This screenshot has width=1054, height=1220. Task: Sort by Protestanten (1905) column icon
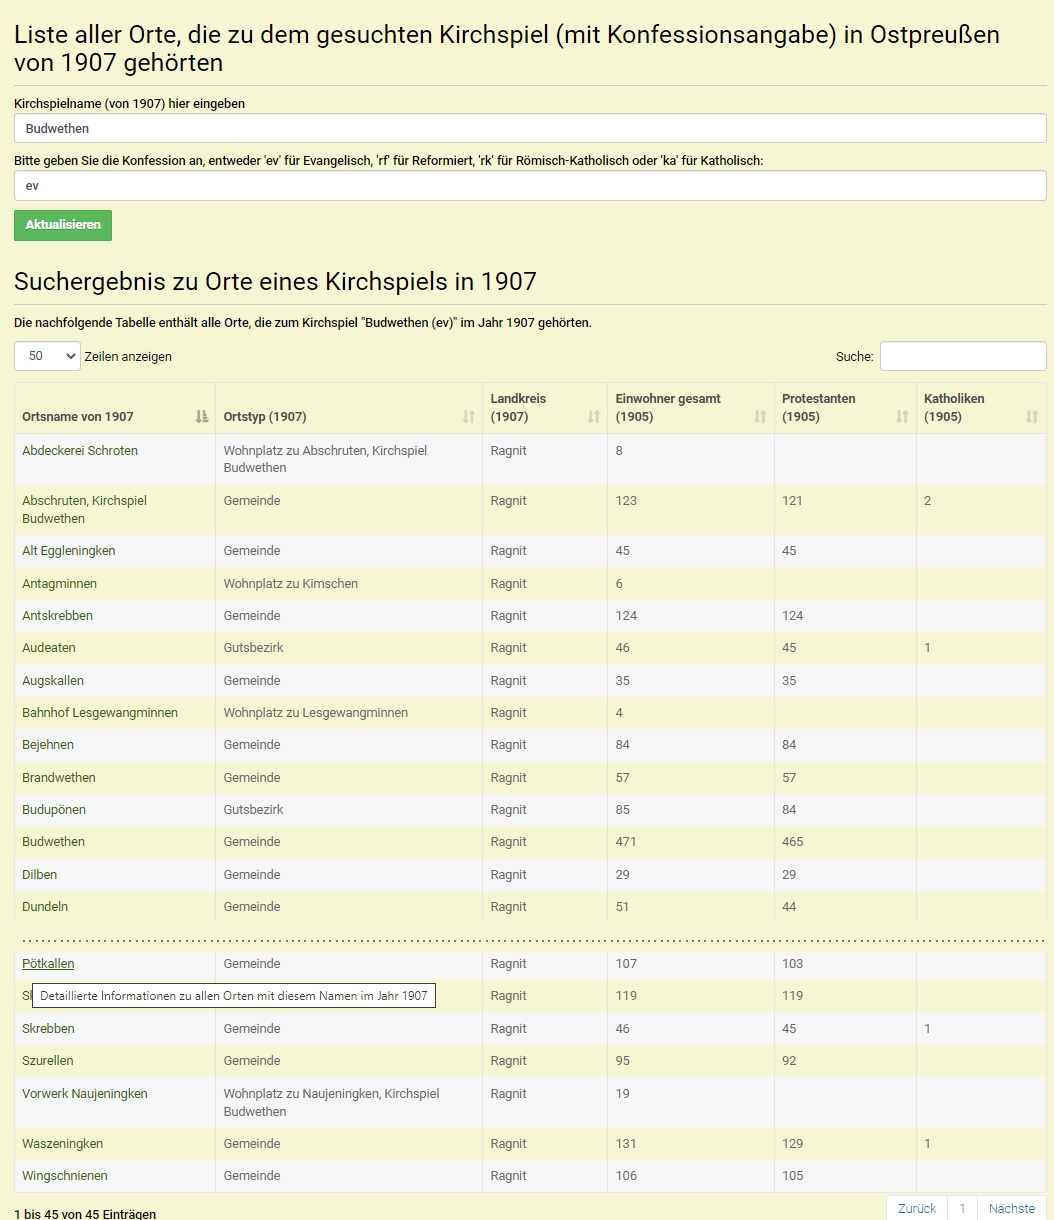(903, 417)
